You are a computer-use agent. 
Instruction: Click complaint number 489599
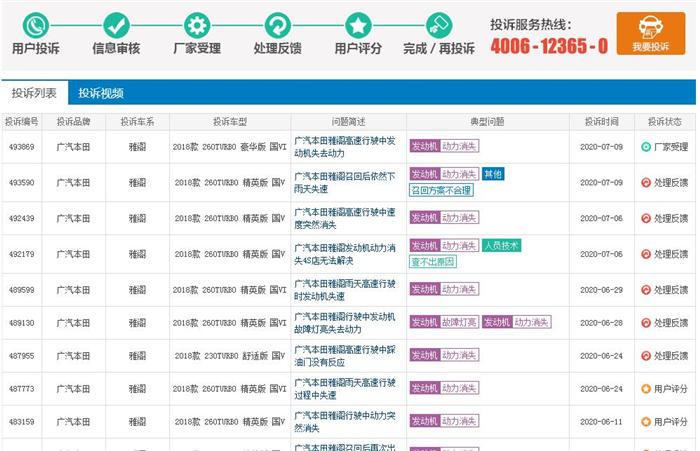pos(21,289)
